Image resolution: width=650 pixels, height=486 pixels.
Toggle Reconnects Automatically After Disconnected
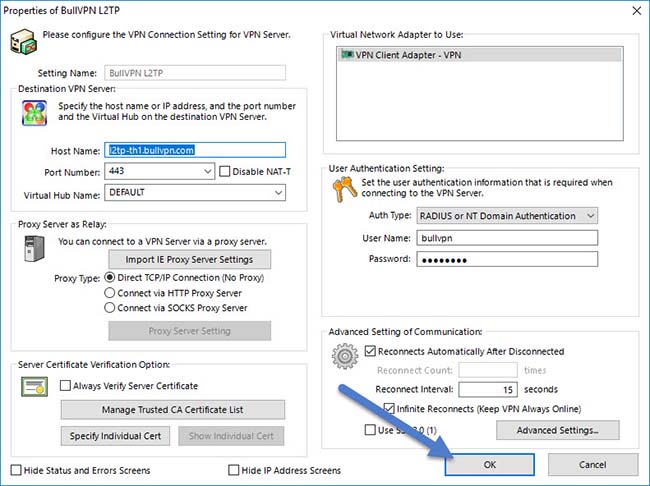(370, 351)
